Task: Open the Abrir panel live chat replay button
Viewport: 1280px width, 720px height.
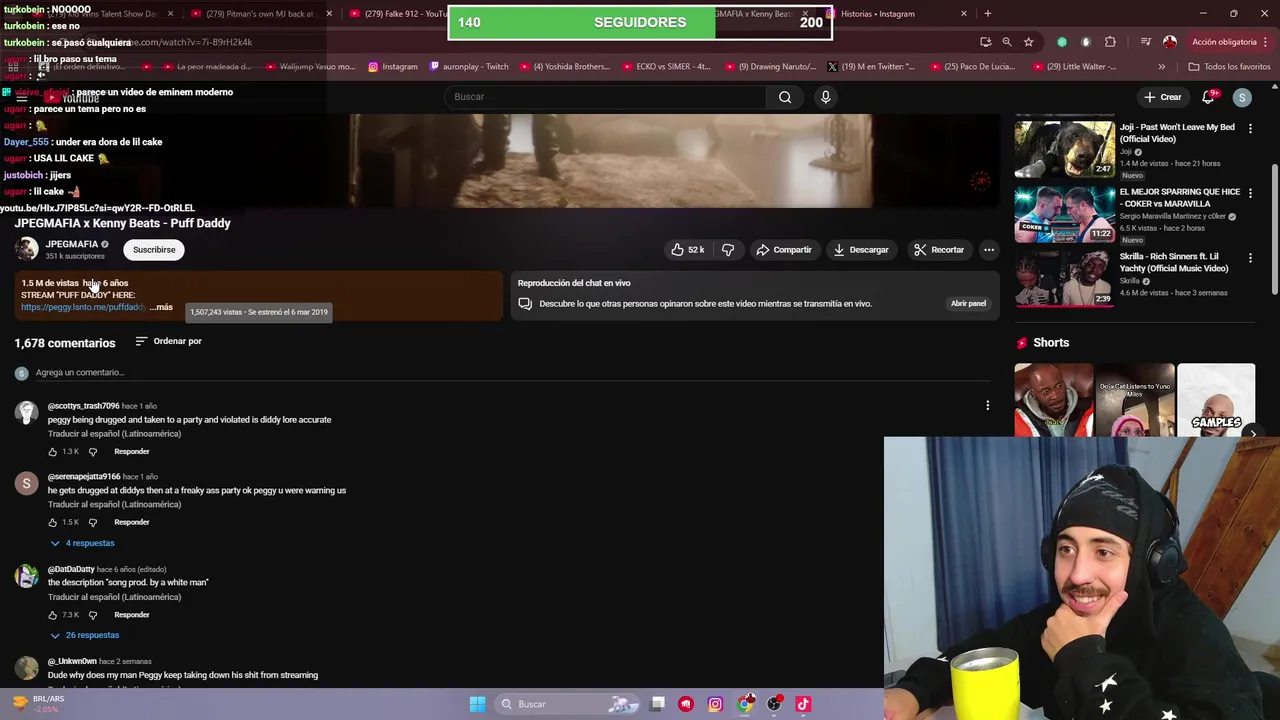Action: click(x=968, y=303)
